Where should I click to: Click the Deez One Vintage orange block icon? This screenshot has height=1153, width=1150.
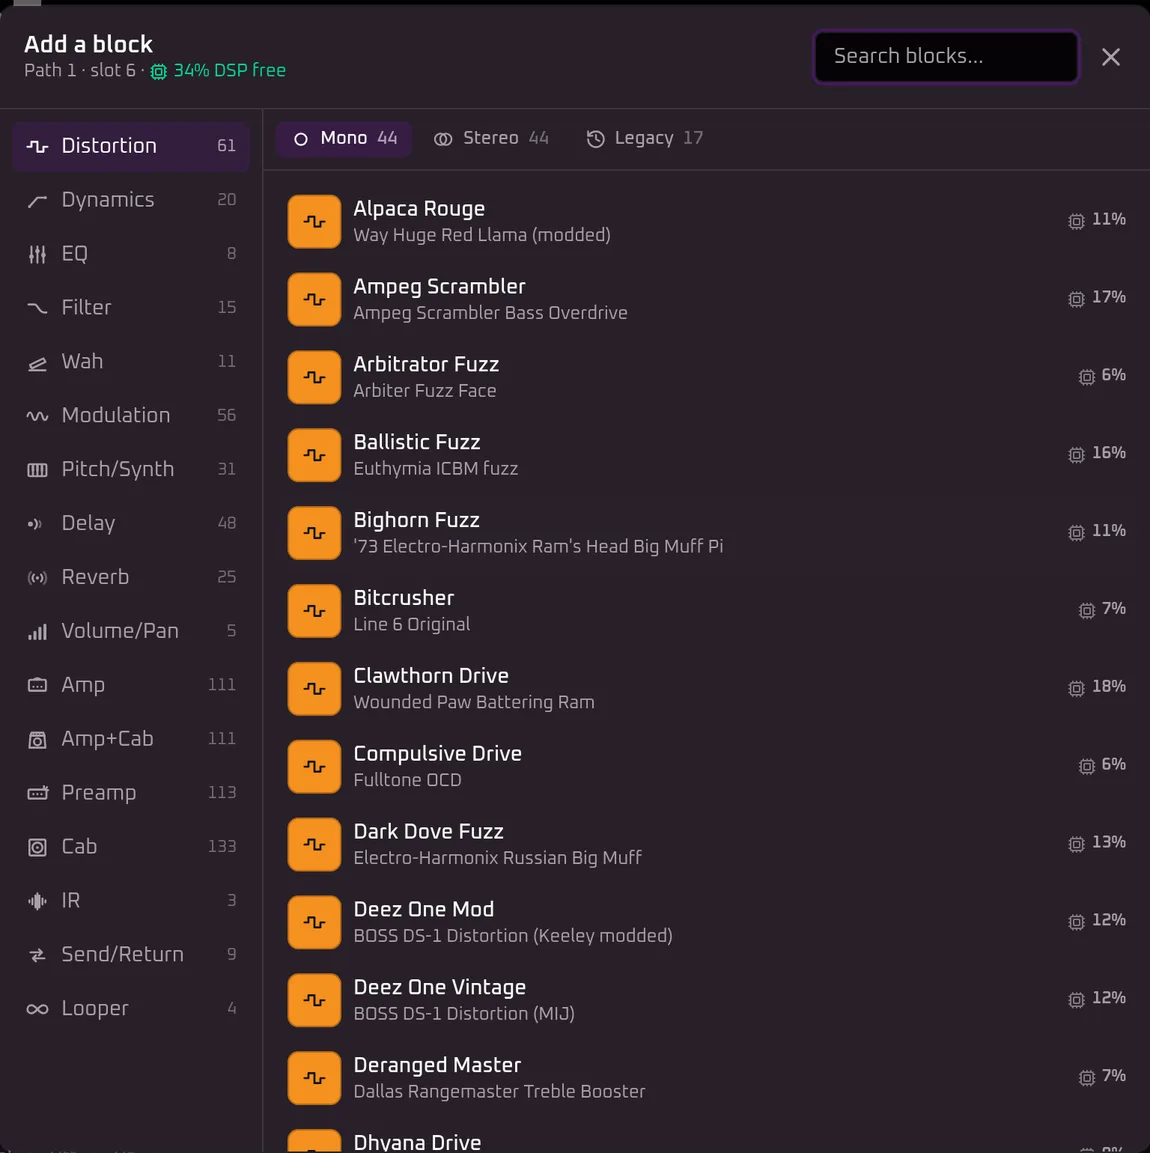point(314,1001)
